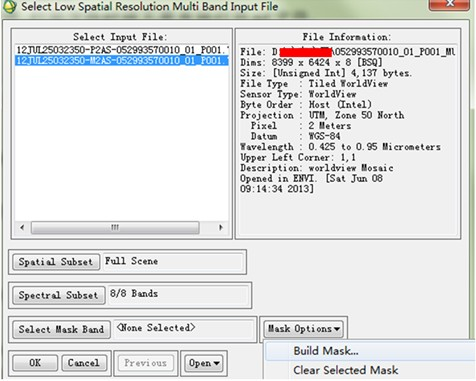Click the Opened in ENVI timestamp line
This screenshot has height=381, width=476.
coord(311,184)
